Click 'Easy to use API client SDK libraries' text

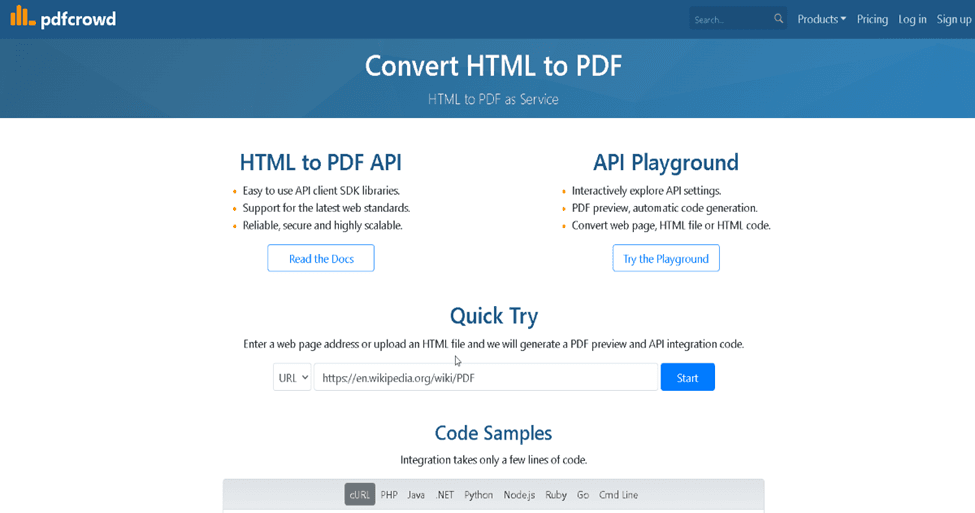tap(321, 191)
